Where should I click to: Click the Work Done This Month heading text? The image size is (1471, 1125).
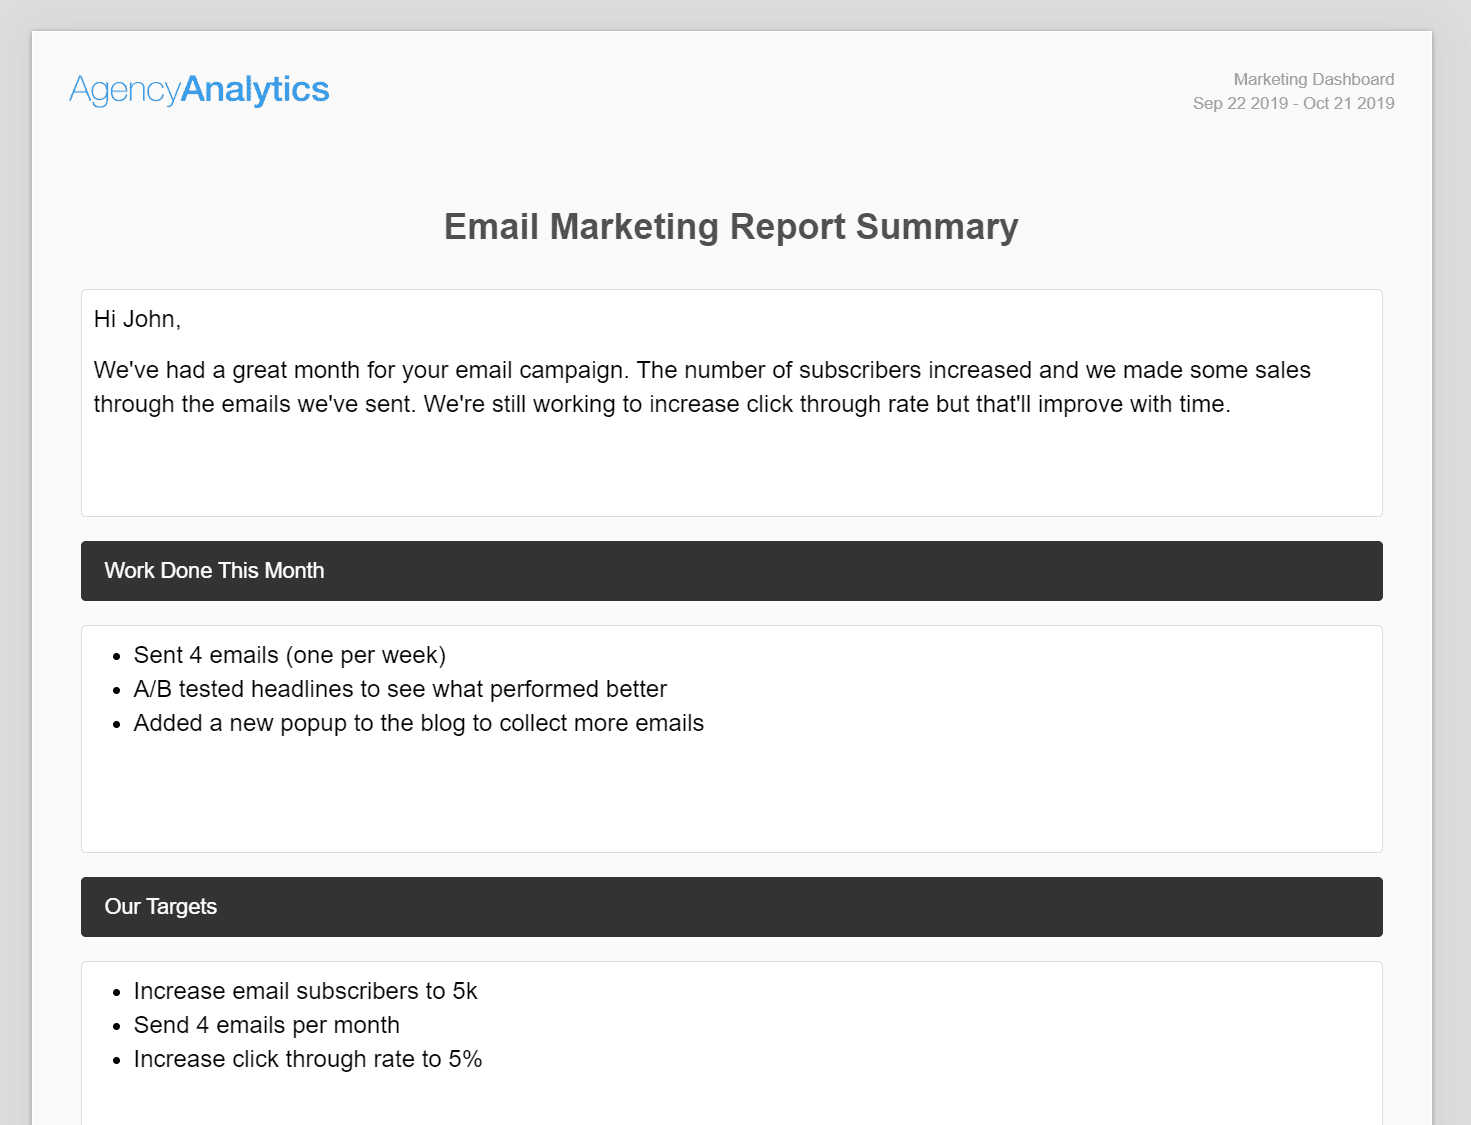click(x=214, y=571)
